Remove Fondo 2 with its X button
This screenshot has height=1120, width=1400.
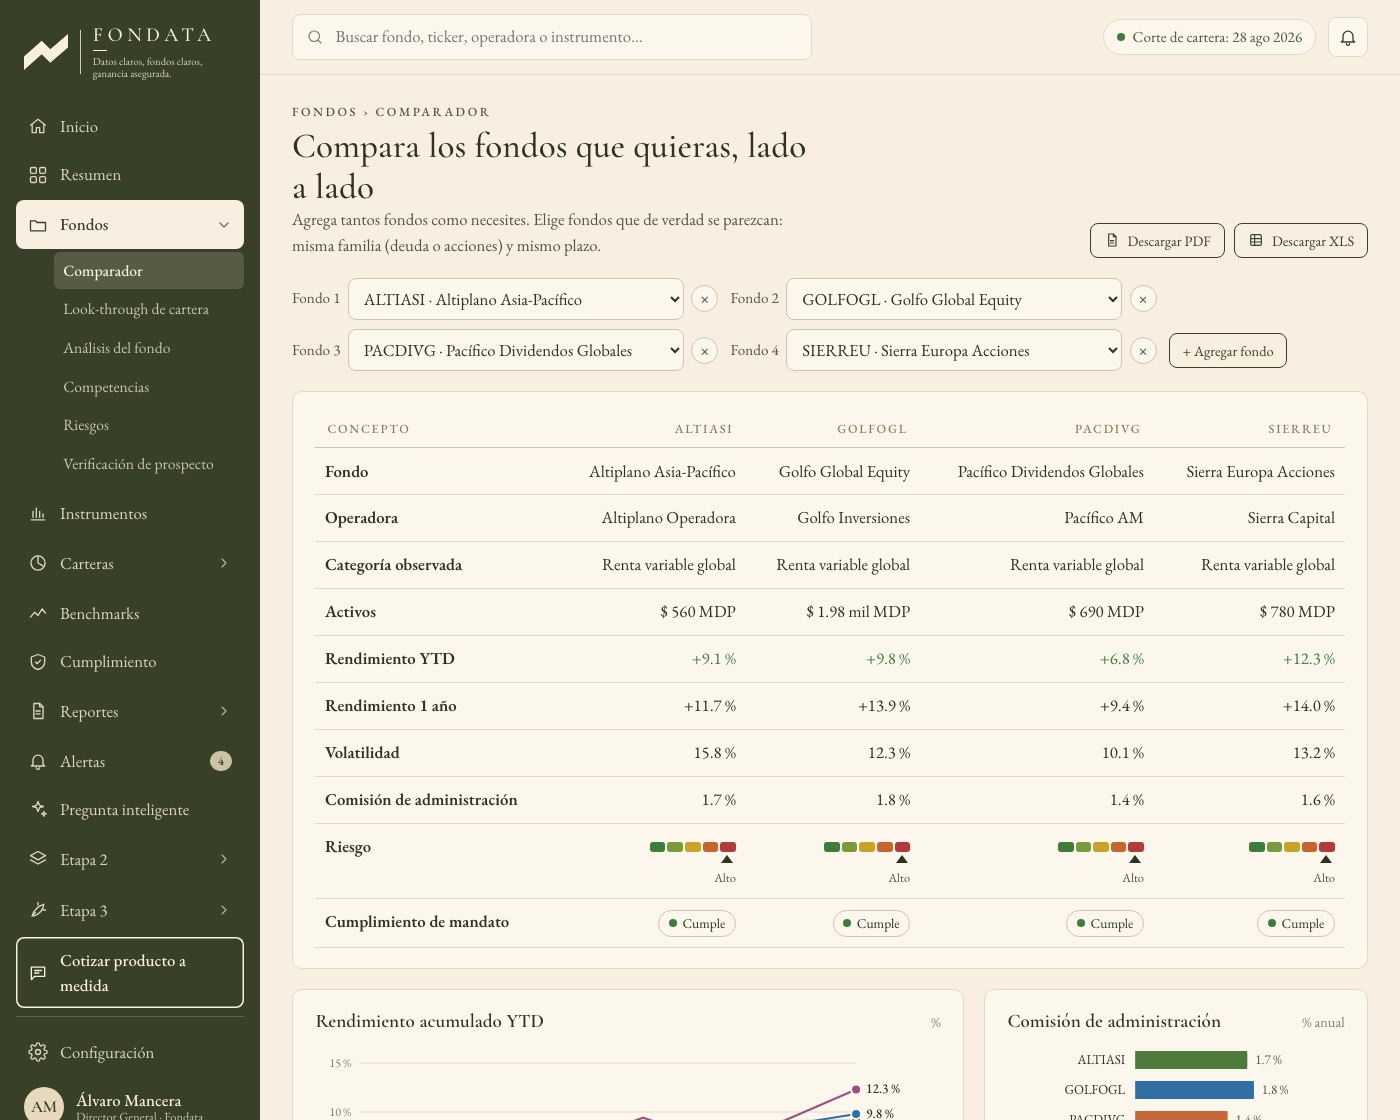pos(1143,299)
